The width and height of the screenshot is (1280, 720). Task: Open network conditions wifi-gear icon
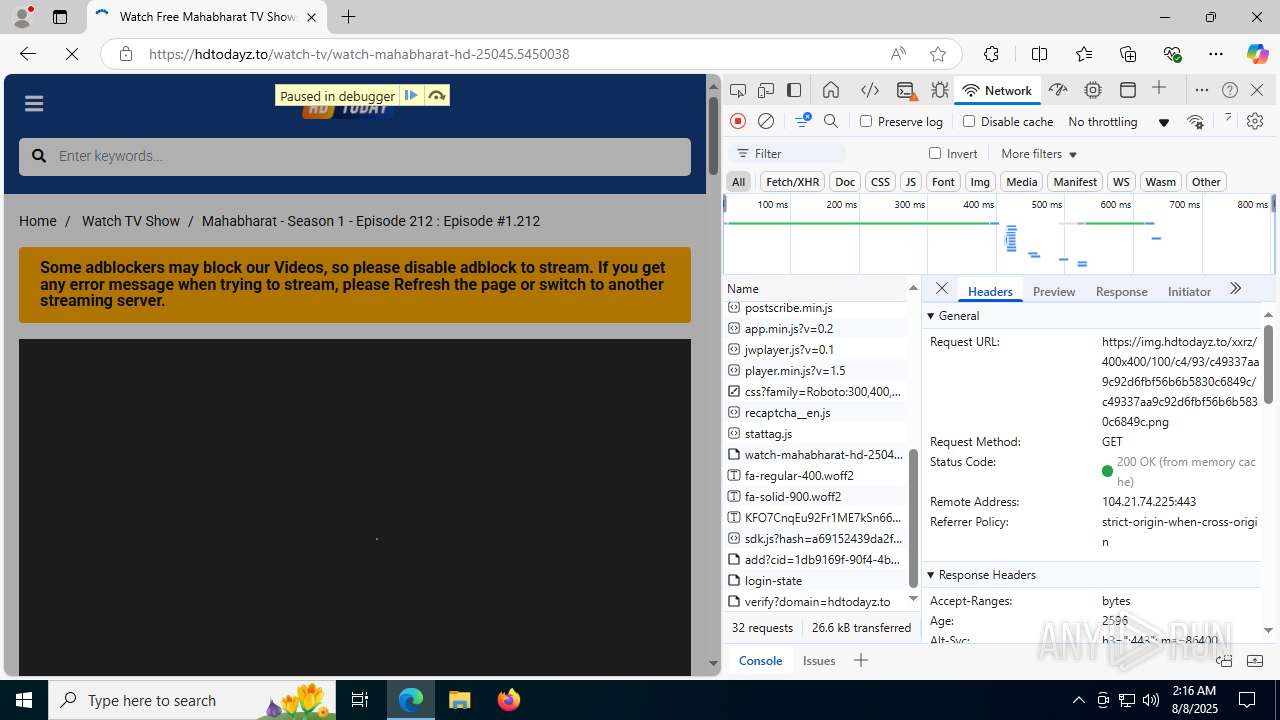[1195, 121]
